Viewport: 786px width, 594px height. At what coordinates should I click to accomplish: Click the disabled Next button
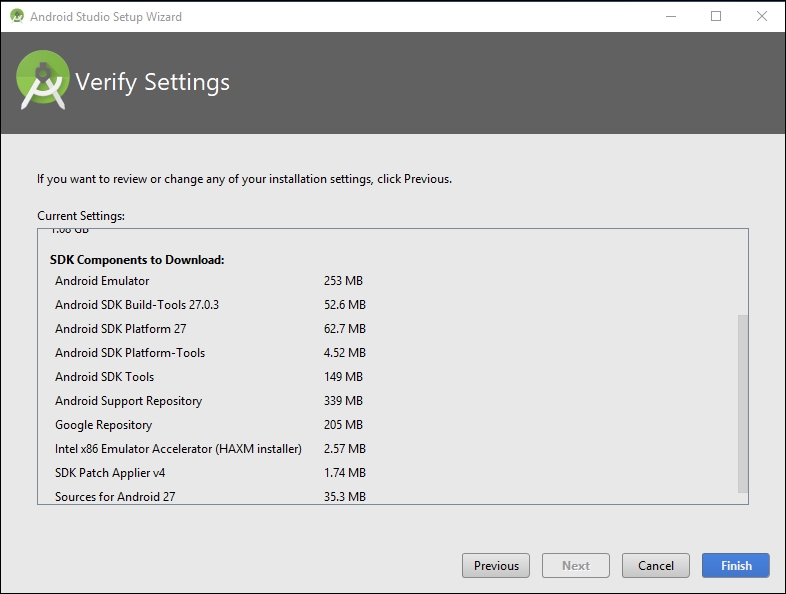(x=575, y=565)
